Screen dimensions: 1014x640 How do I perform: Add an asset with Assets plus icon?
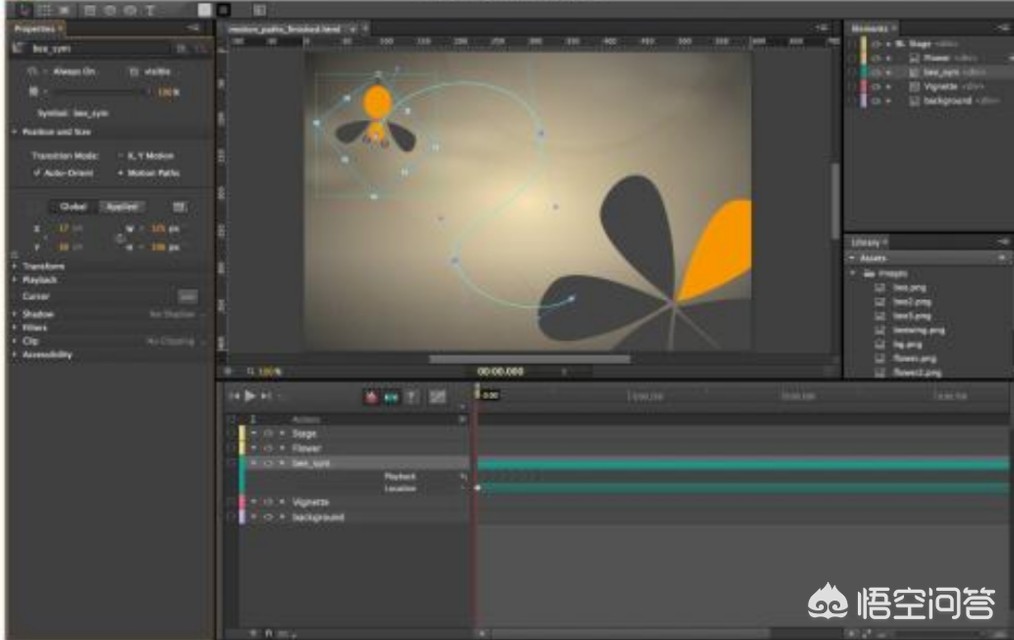tap(1002, 258)
